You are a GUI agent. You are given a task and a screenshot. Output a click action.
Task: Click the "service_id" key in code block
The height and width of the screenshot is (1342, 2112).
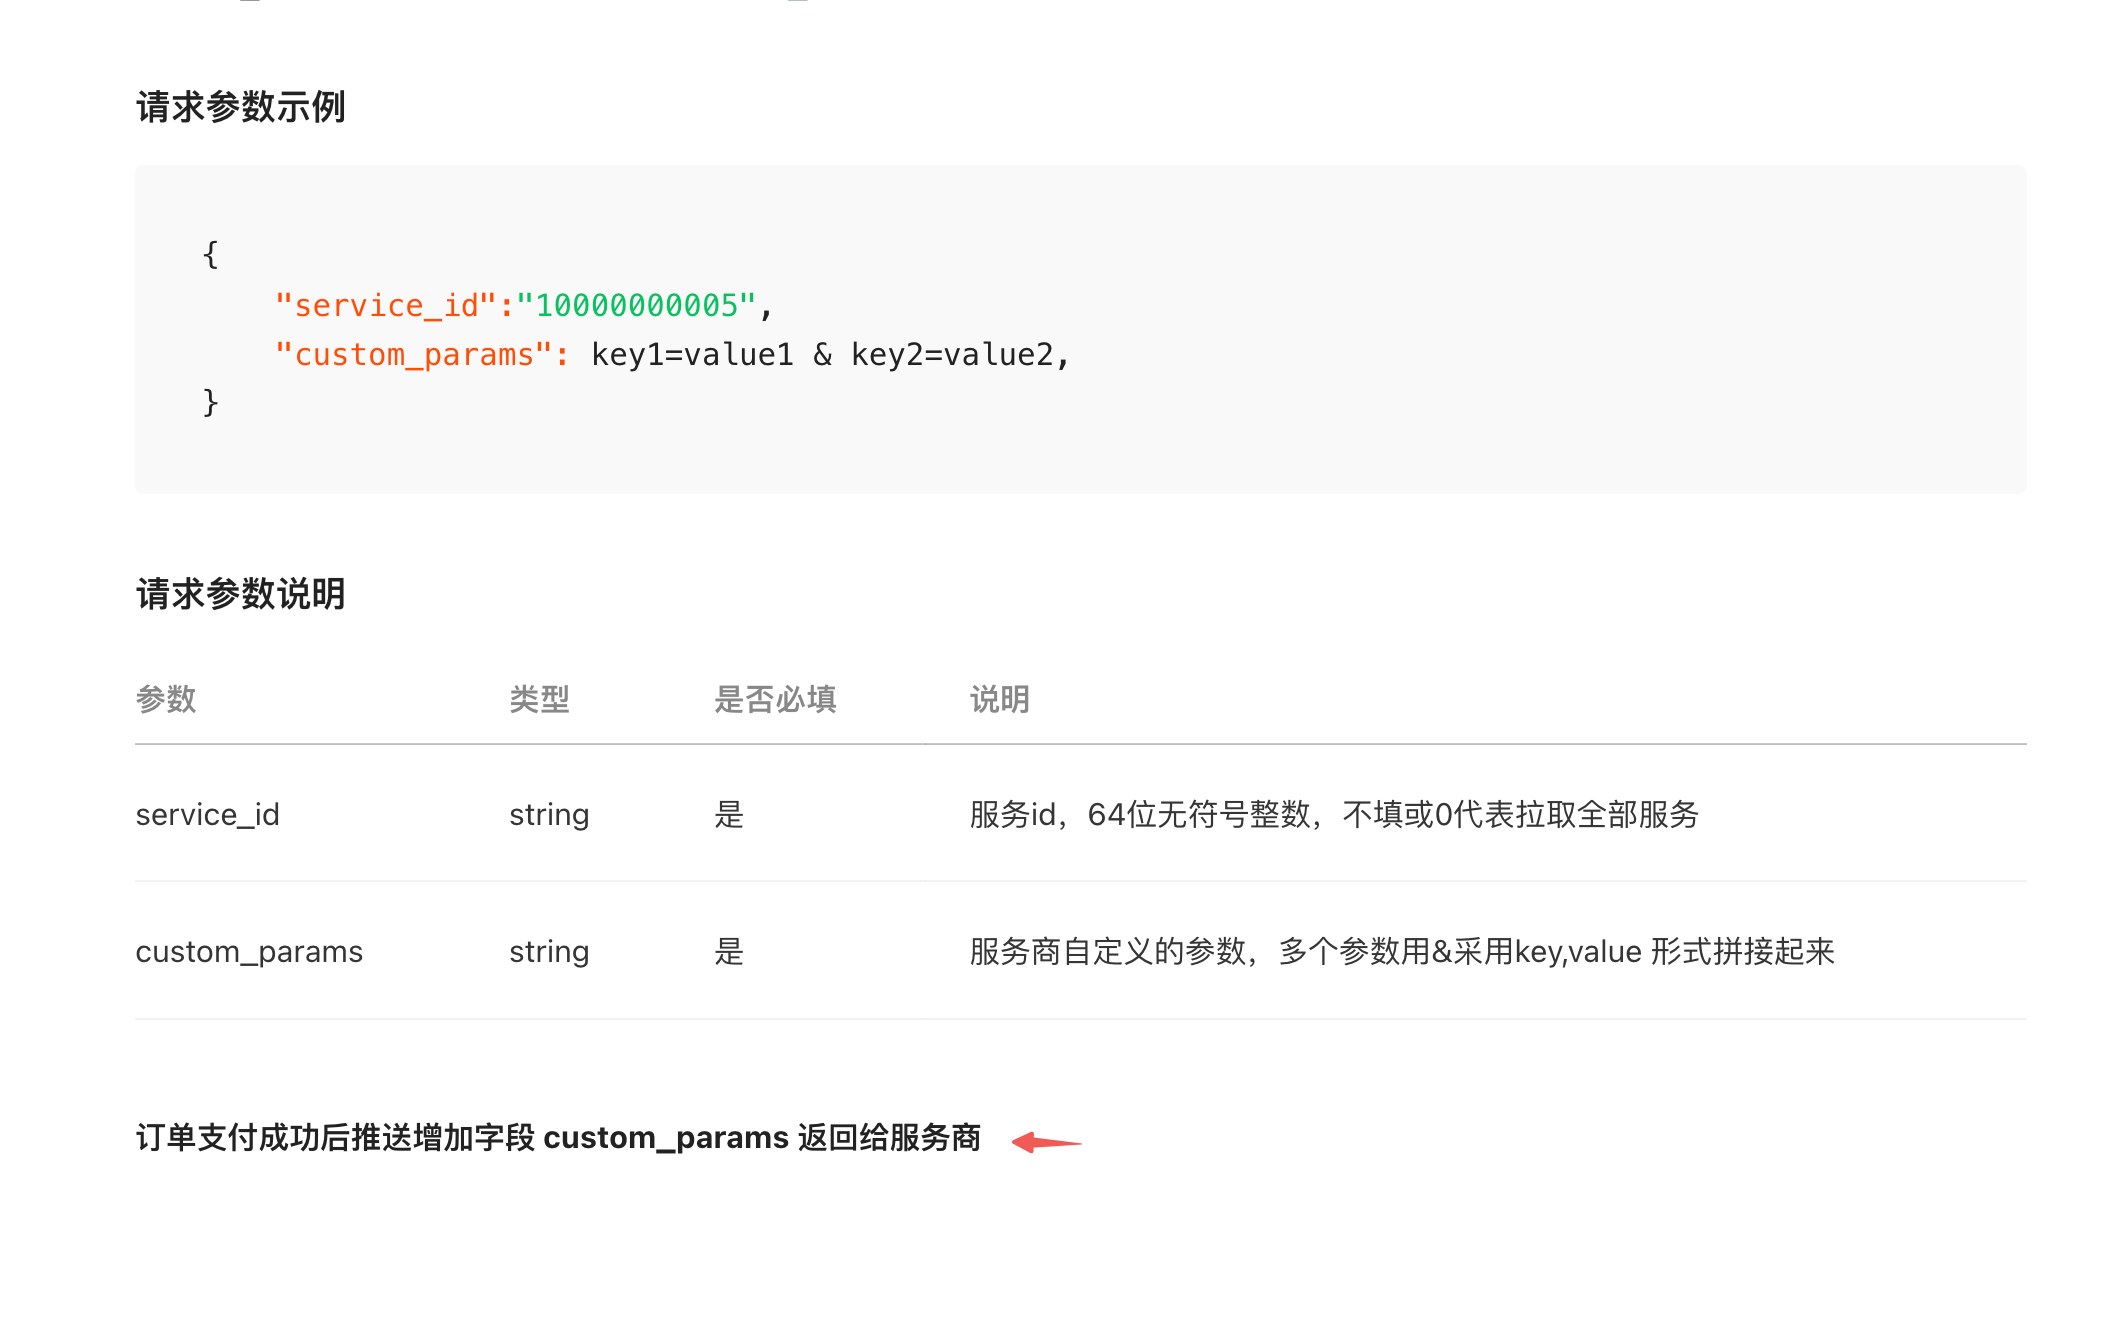pyautogui.click(x=385, y=305)
